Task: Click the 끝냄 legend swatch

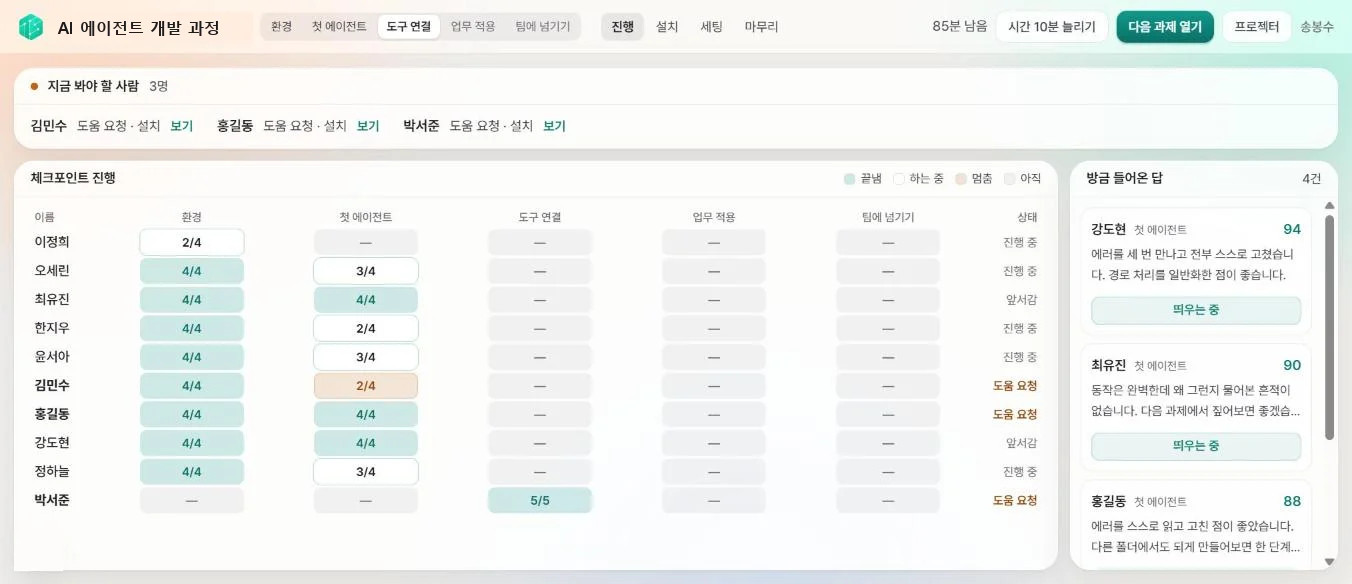Action: click(849, 178)
